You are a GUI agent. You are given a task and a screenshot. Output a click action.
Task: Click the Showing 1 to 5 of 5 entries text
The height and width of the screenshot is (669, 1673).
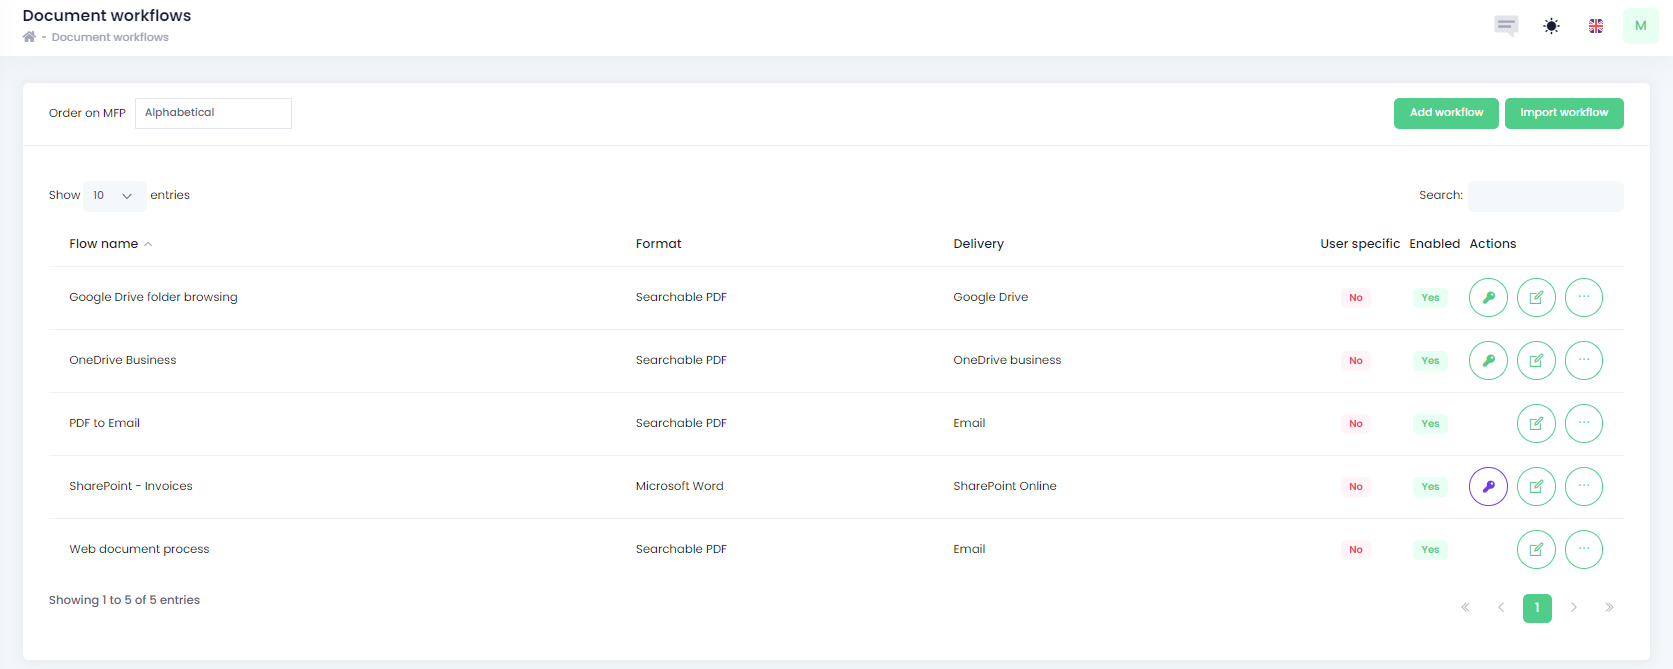(x=124, y=600)
